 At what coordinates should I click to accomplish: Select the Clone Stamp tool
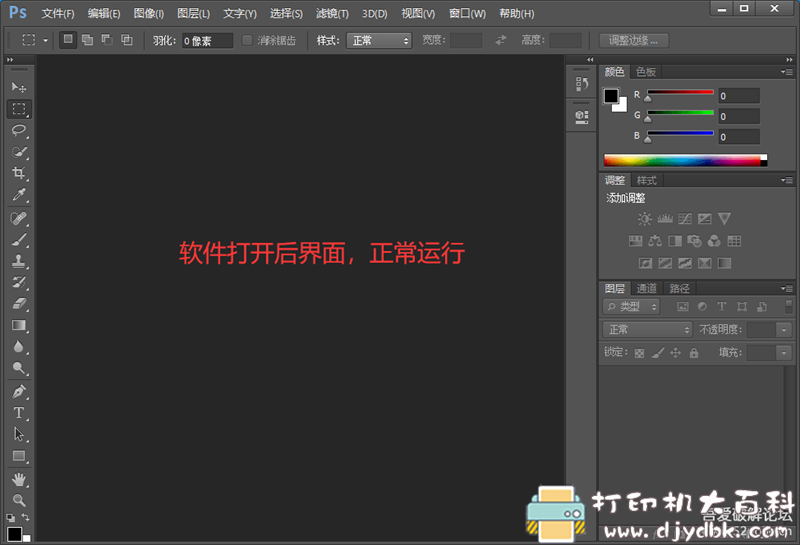(x=19, y=261)
